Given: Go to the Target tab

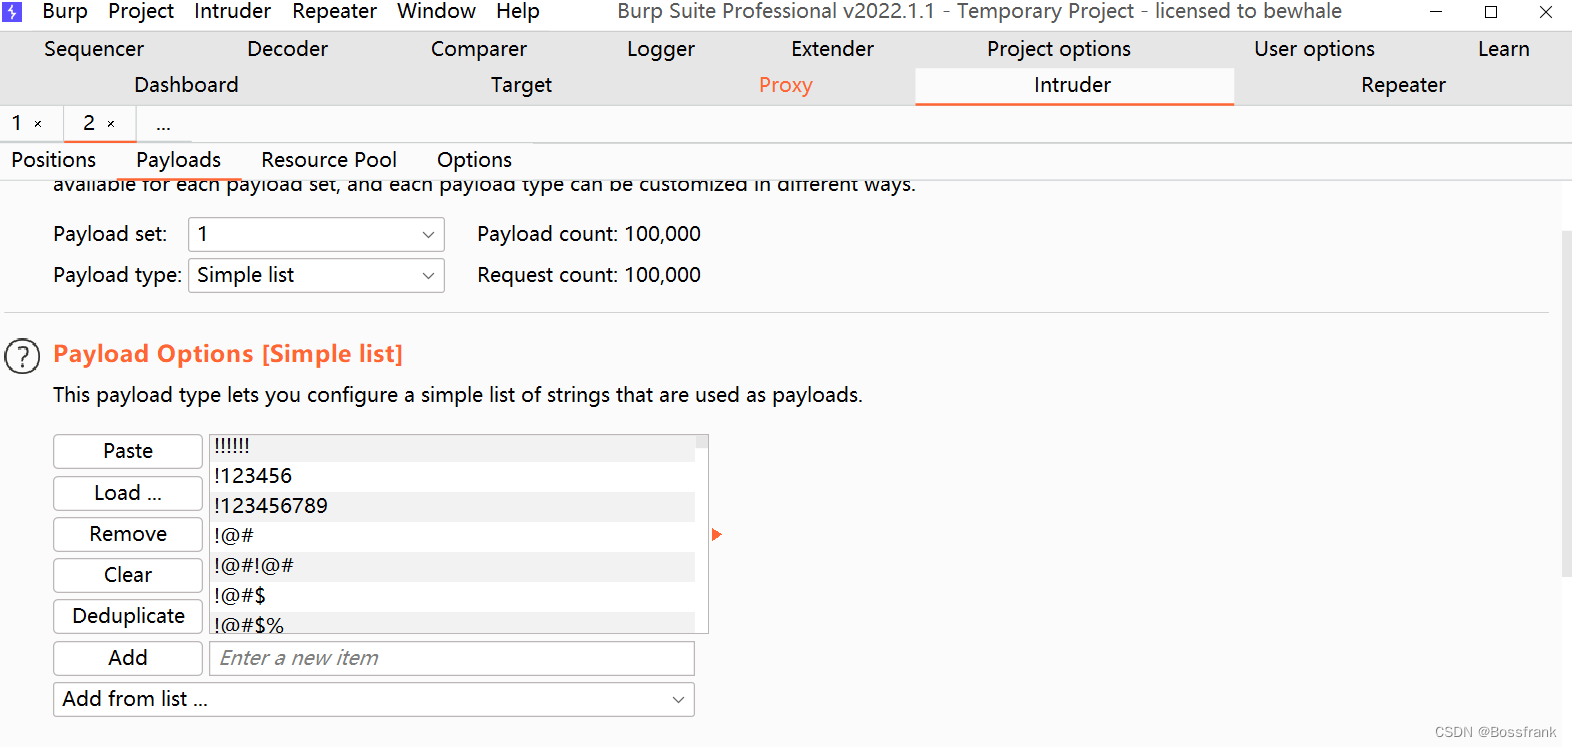Looking at the screenshot, I should point(521,85).
